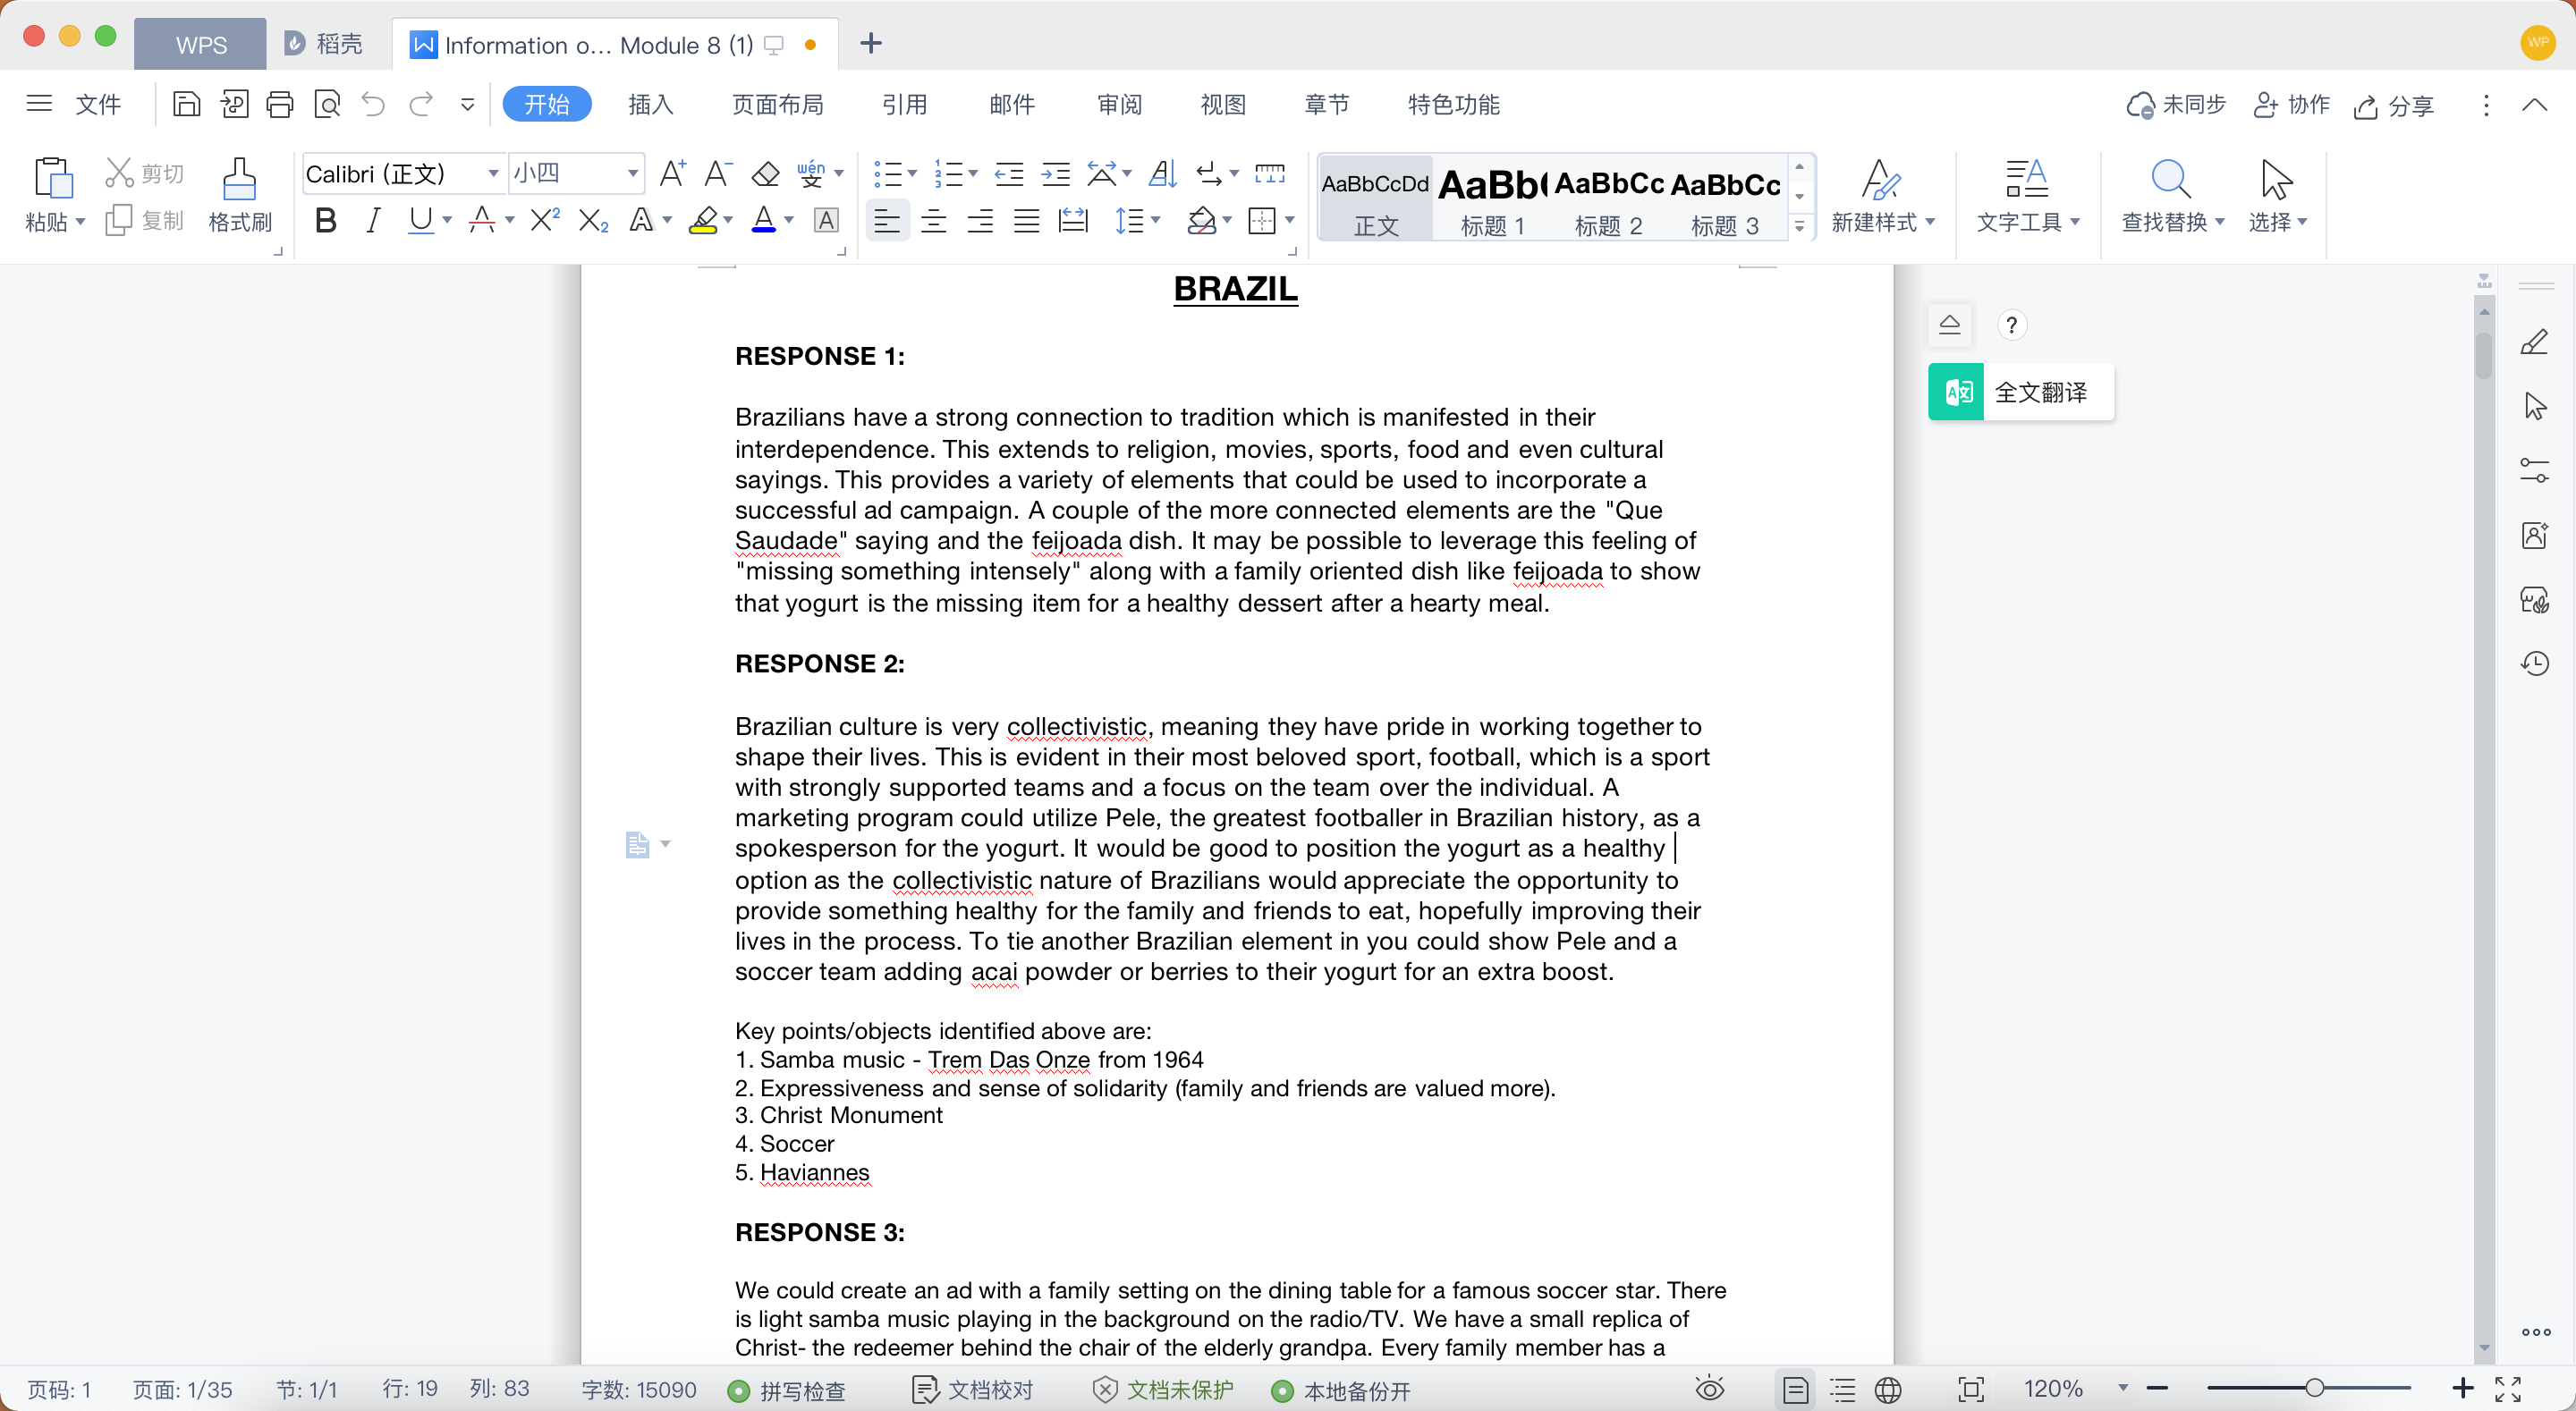Image resolution: width=2576 pixels, height=1411 pixels.
Task: Enter full screen mode icon
Action: (x=2507, y=1389)
